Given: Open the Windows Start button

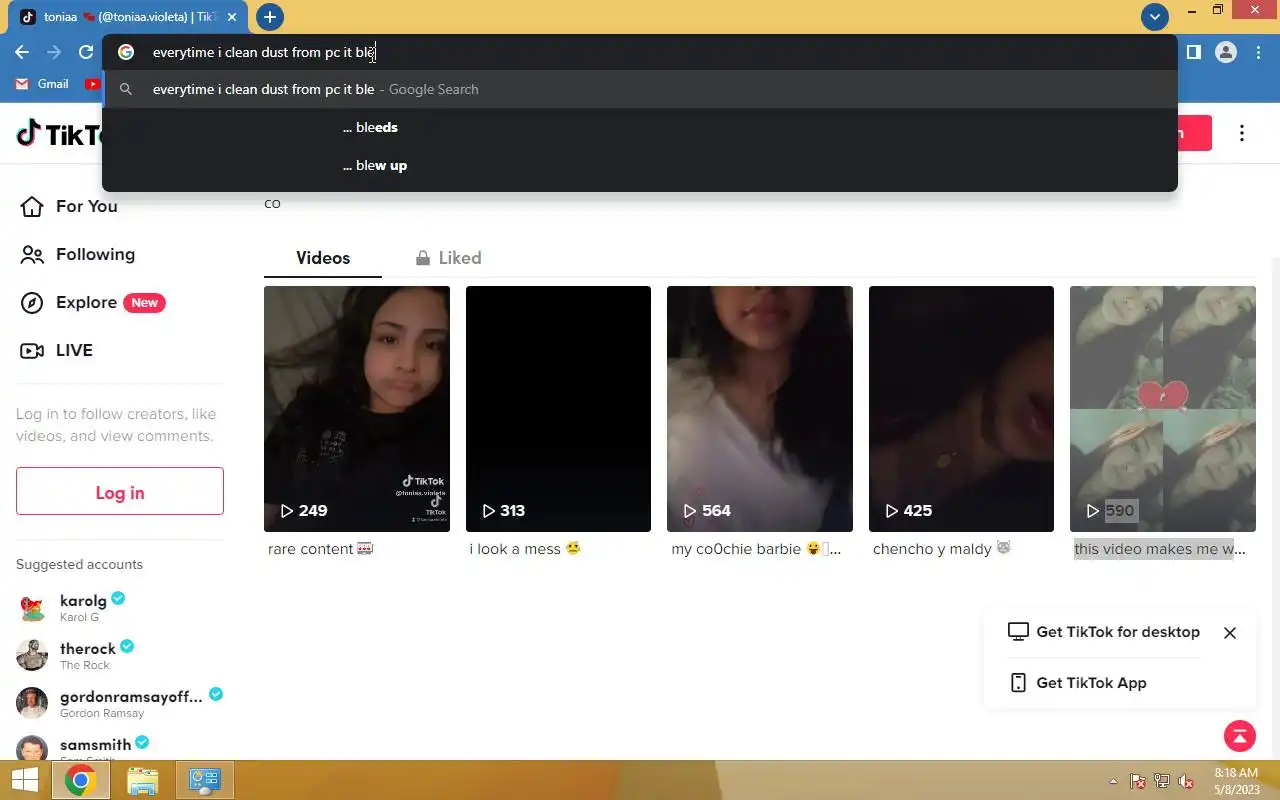Looking at the screenshot, I should [25, 780].
